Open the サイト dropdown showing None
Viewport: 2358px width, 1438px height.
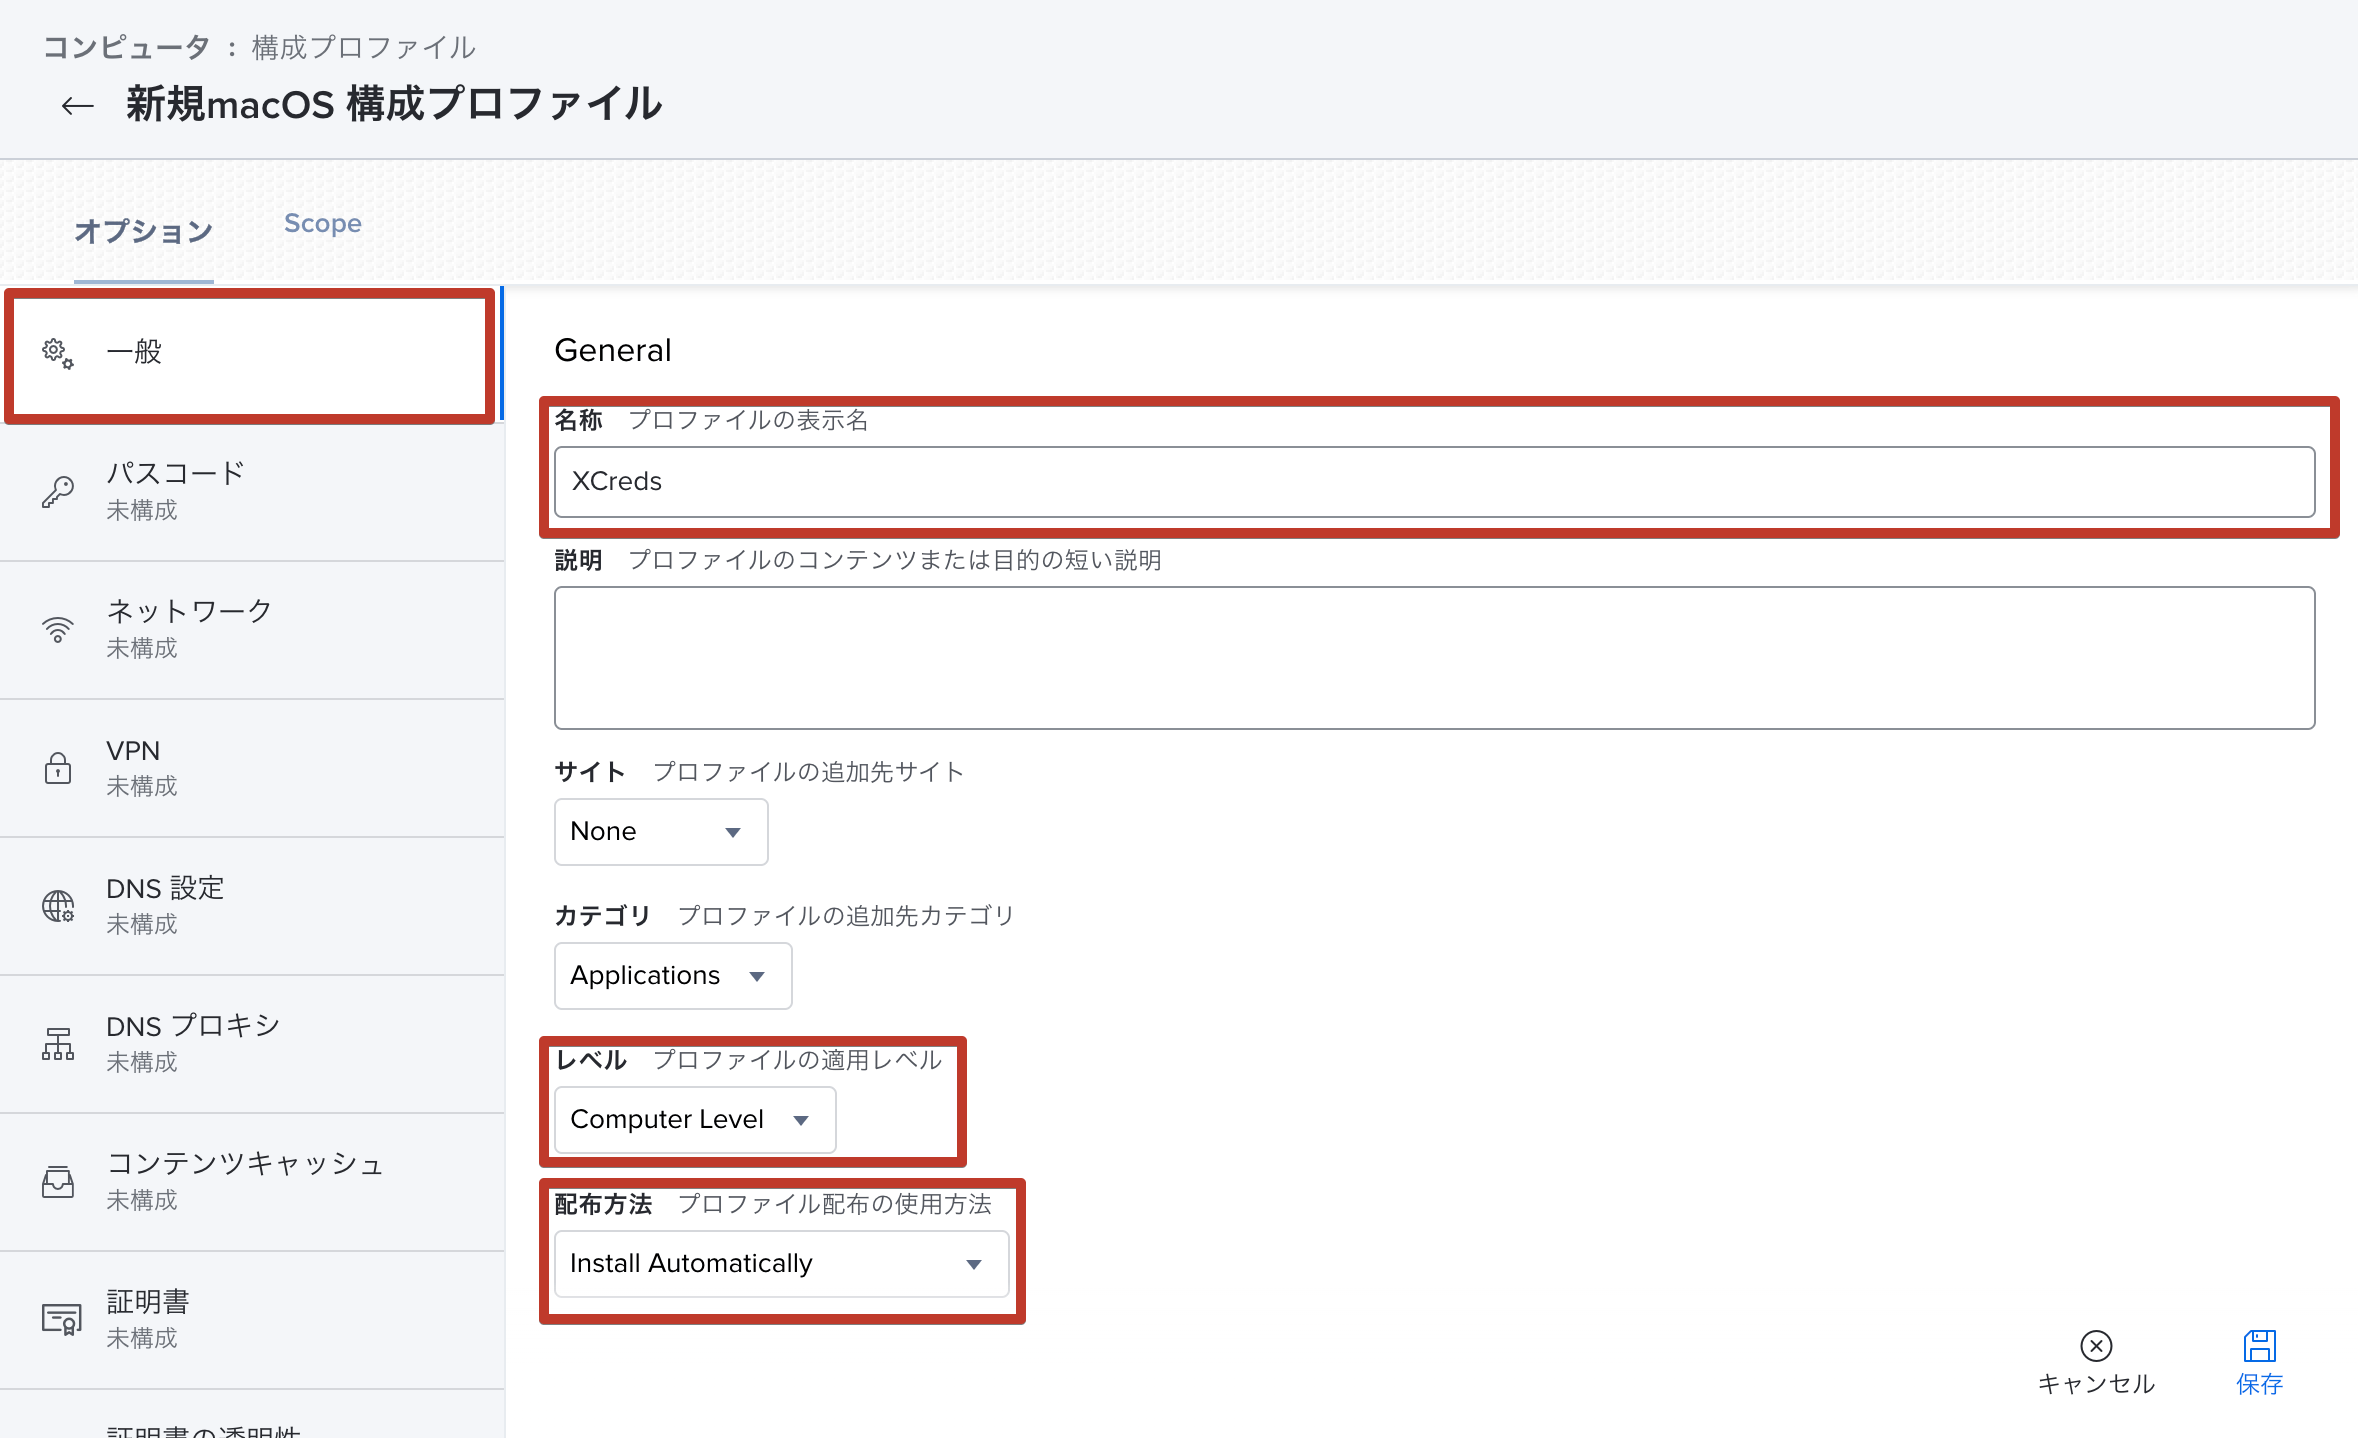[661, 832]
